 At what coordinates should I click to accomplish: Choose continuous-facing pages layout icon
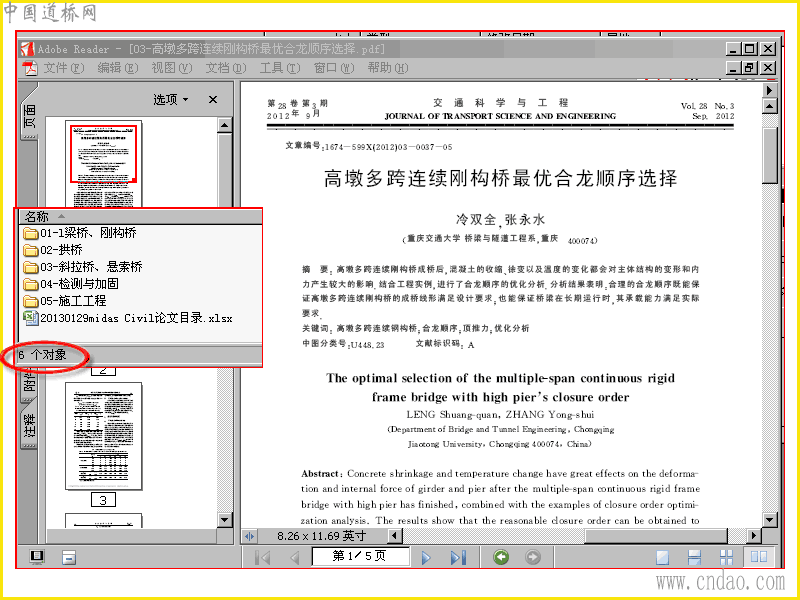point(727,557)
